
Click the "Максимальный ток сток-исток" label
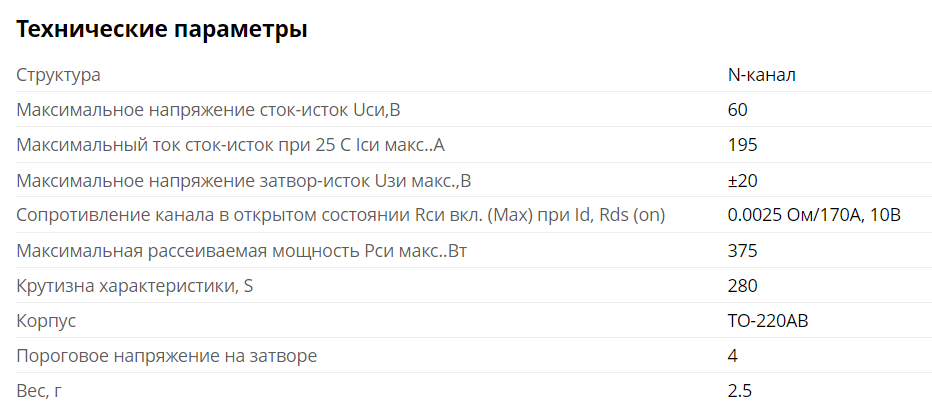click(x=230, y=145)
